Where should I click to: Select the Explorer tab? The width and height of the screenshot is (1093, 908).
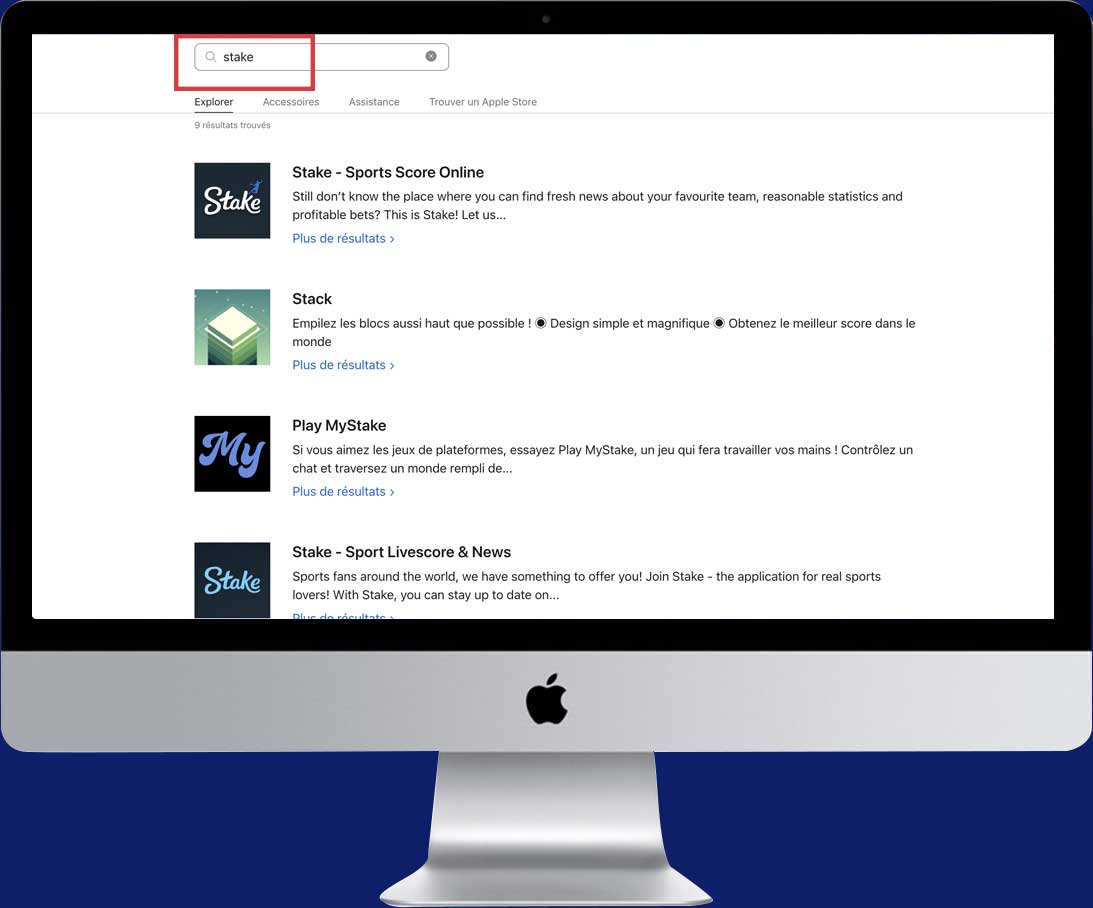(213, 102)
